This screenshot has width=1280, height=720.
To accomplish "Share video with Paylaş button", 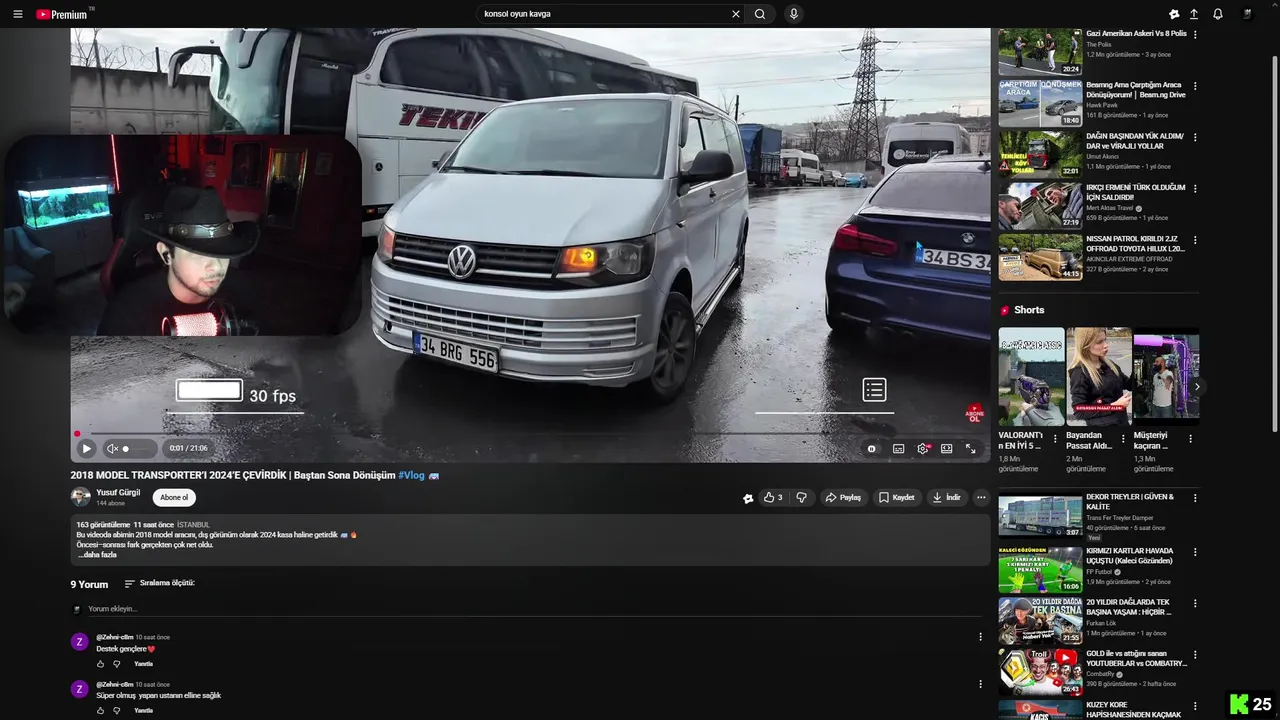I will [843, 497].
